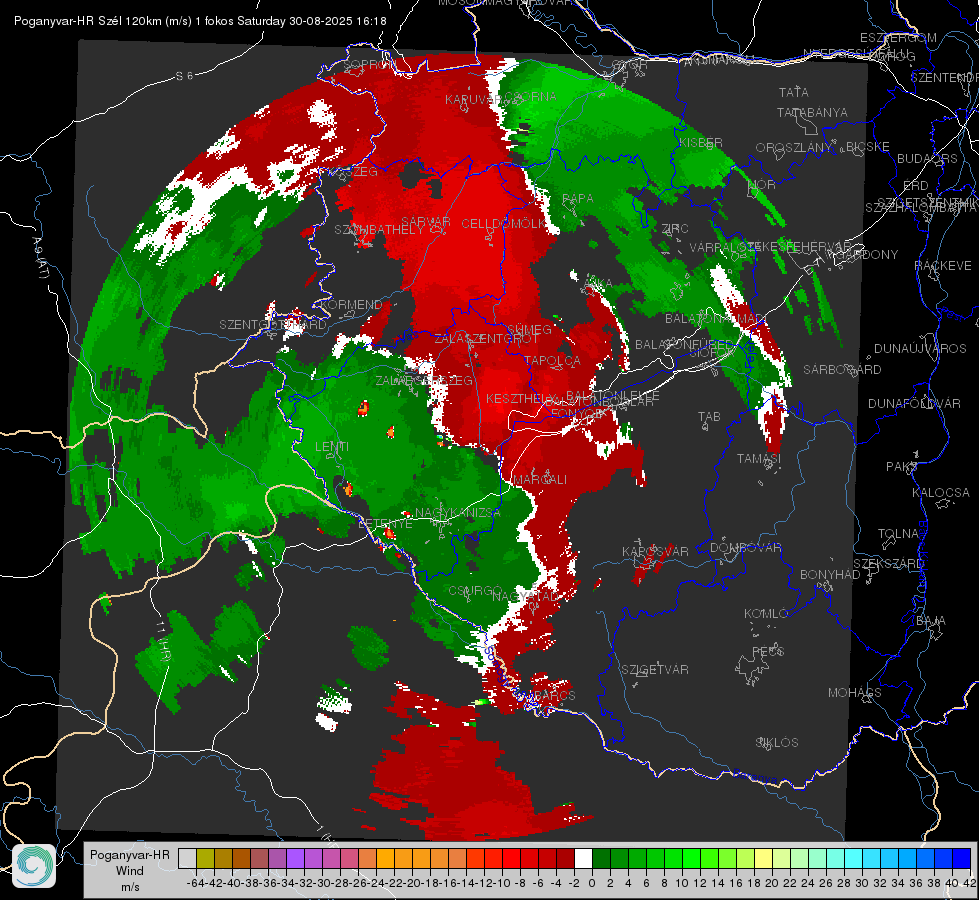Click the 'Wind' legend label
The width and height of the screenshot is (979, 900).
(130, 871)
